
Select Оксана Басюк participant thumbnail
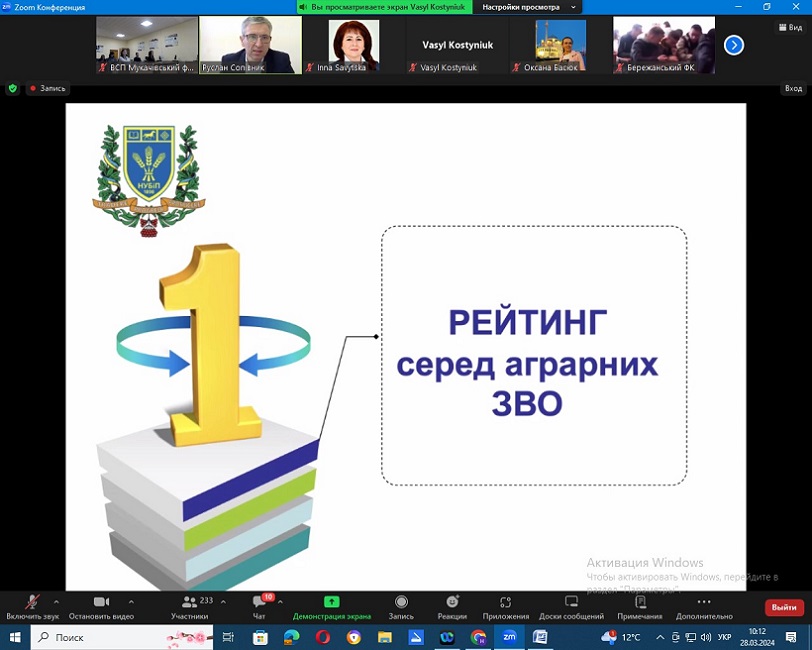pyautogui.click(x=561, y=45)
